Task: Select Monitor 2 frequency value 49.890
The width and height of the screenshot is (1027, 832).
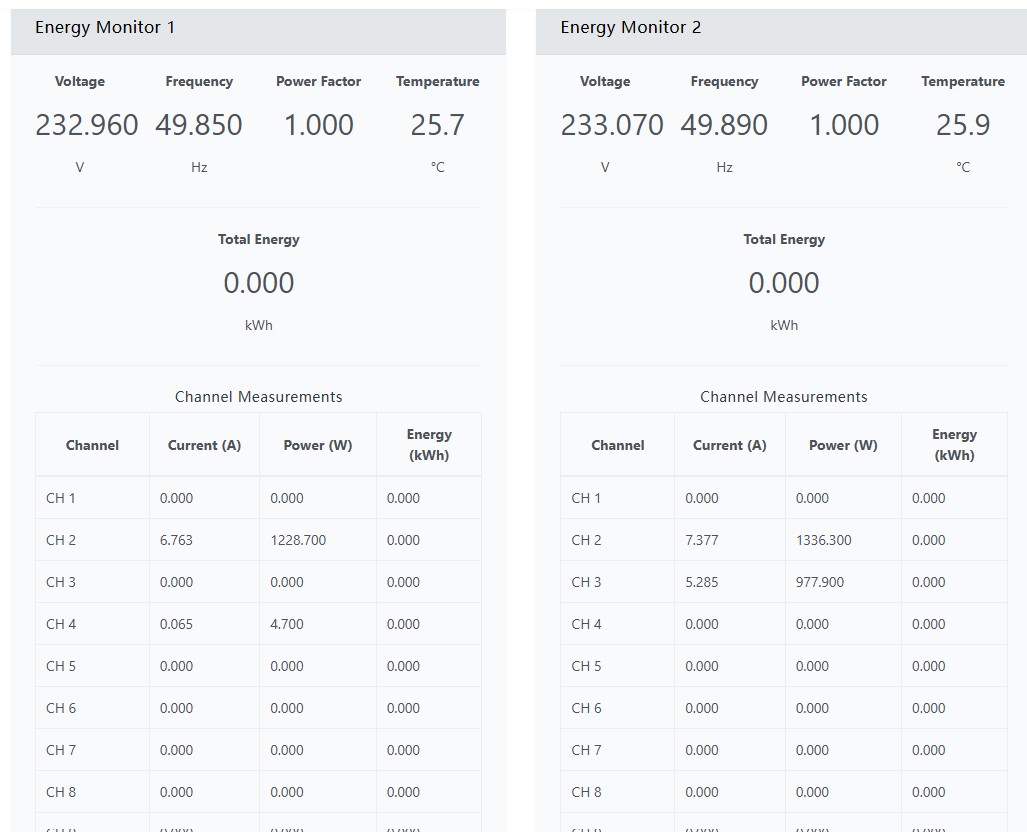Action: pos(724,124)
